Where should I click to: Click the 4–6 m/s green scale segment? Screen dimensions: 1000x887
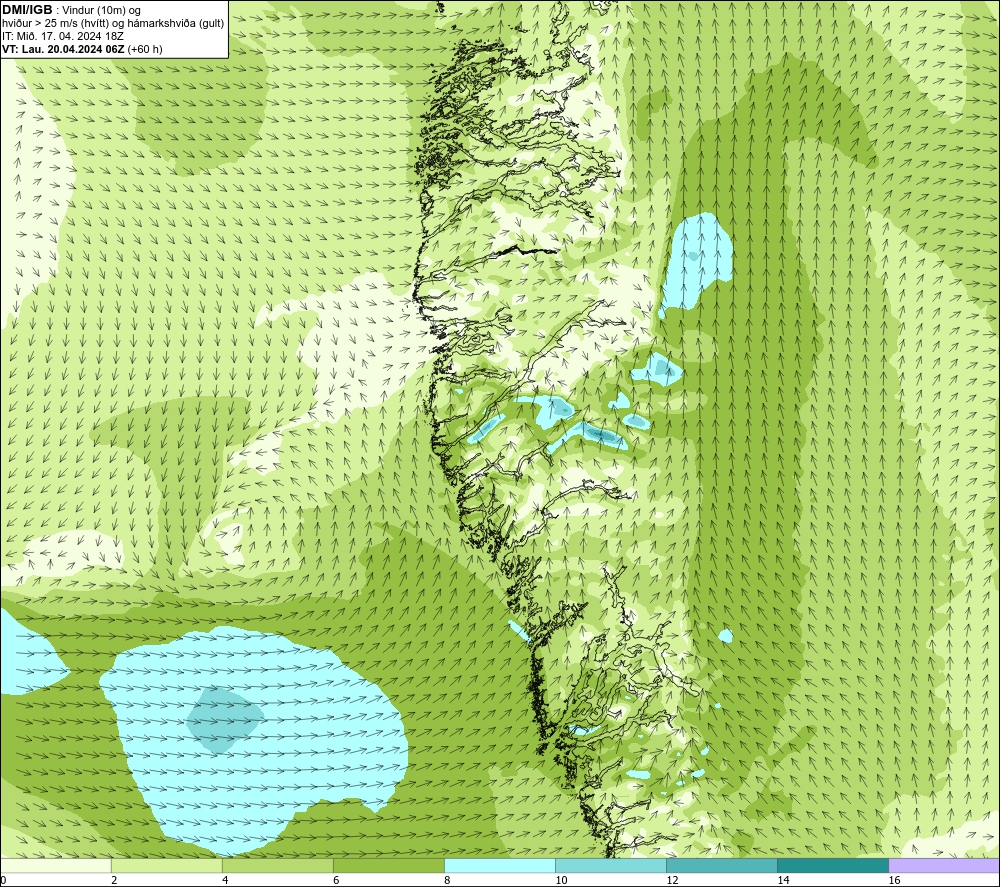coord(277,865)
